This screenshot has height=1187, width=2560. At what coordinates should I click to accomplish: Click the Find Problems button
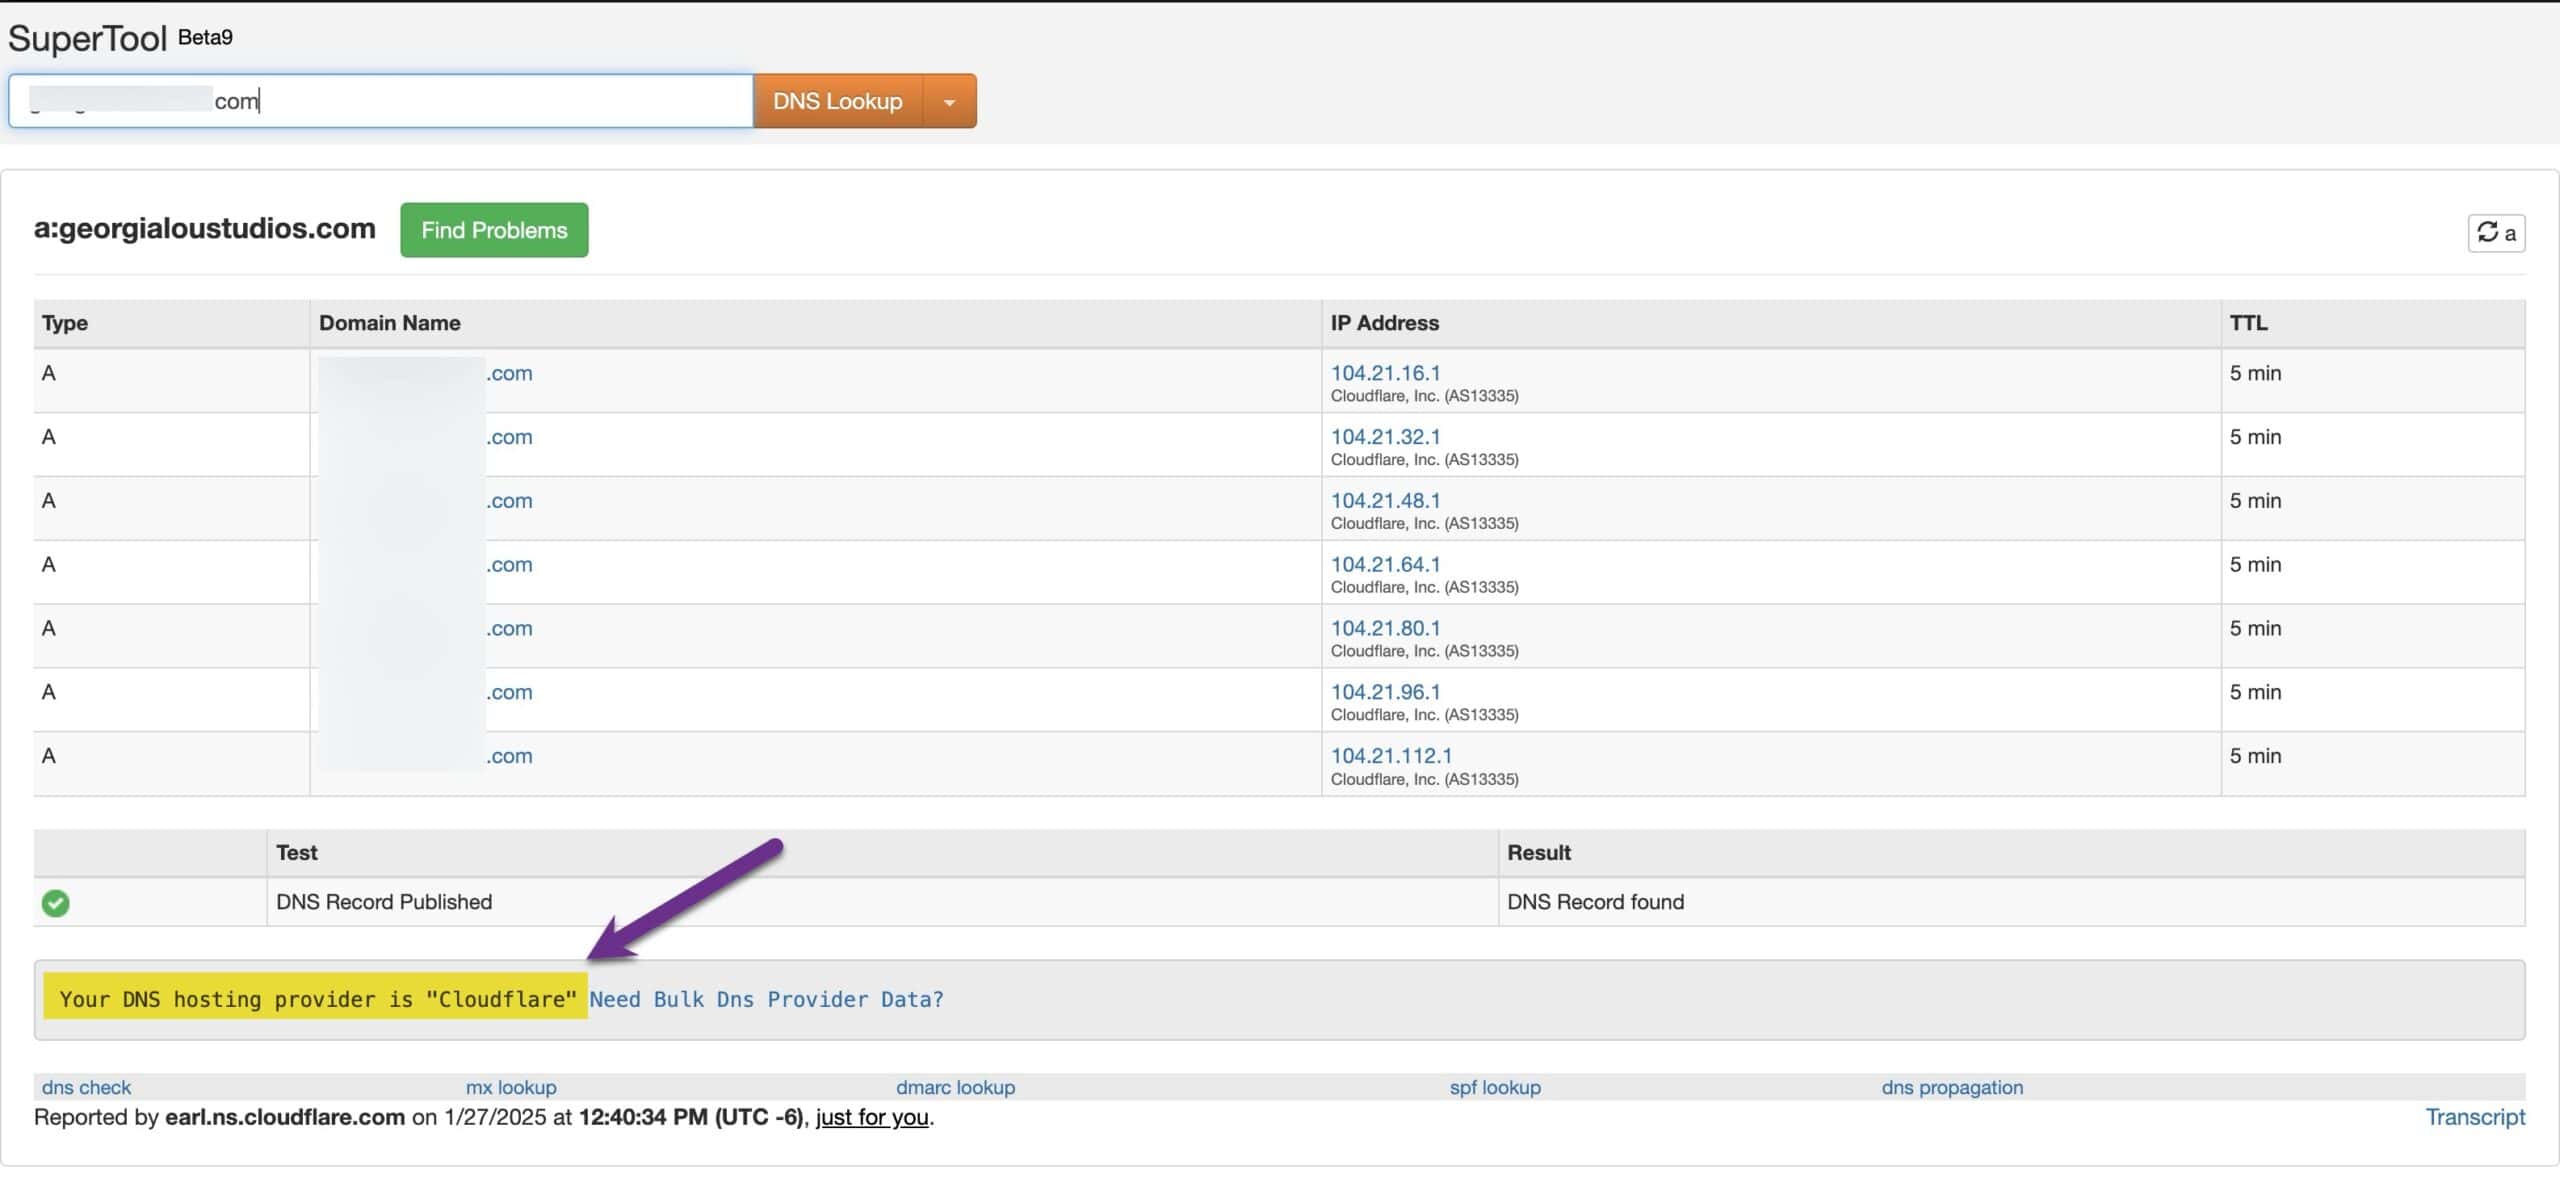[494, 230]
